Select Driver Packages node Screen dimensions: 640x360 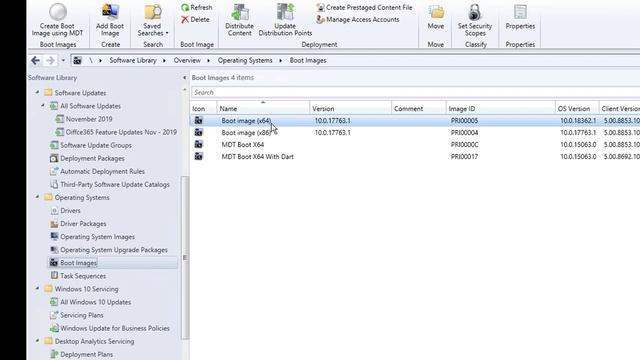pyautogui.click(x=83, y=224)
